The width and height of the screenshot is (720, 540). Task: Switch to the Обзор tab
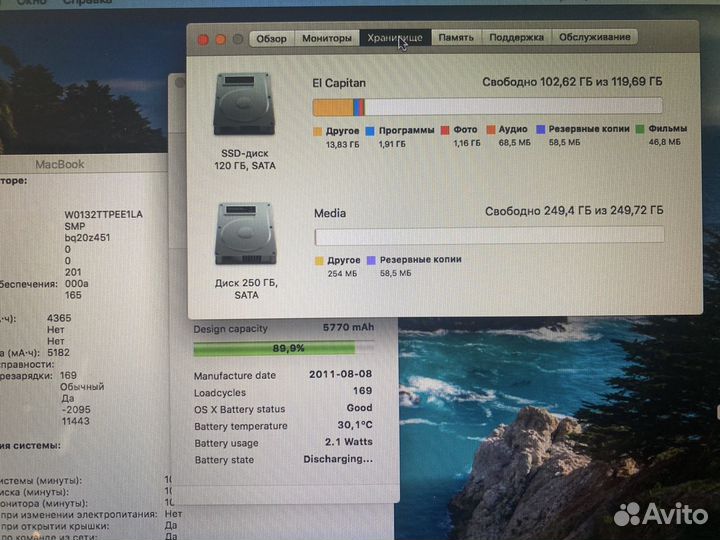tap(271, 39)
